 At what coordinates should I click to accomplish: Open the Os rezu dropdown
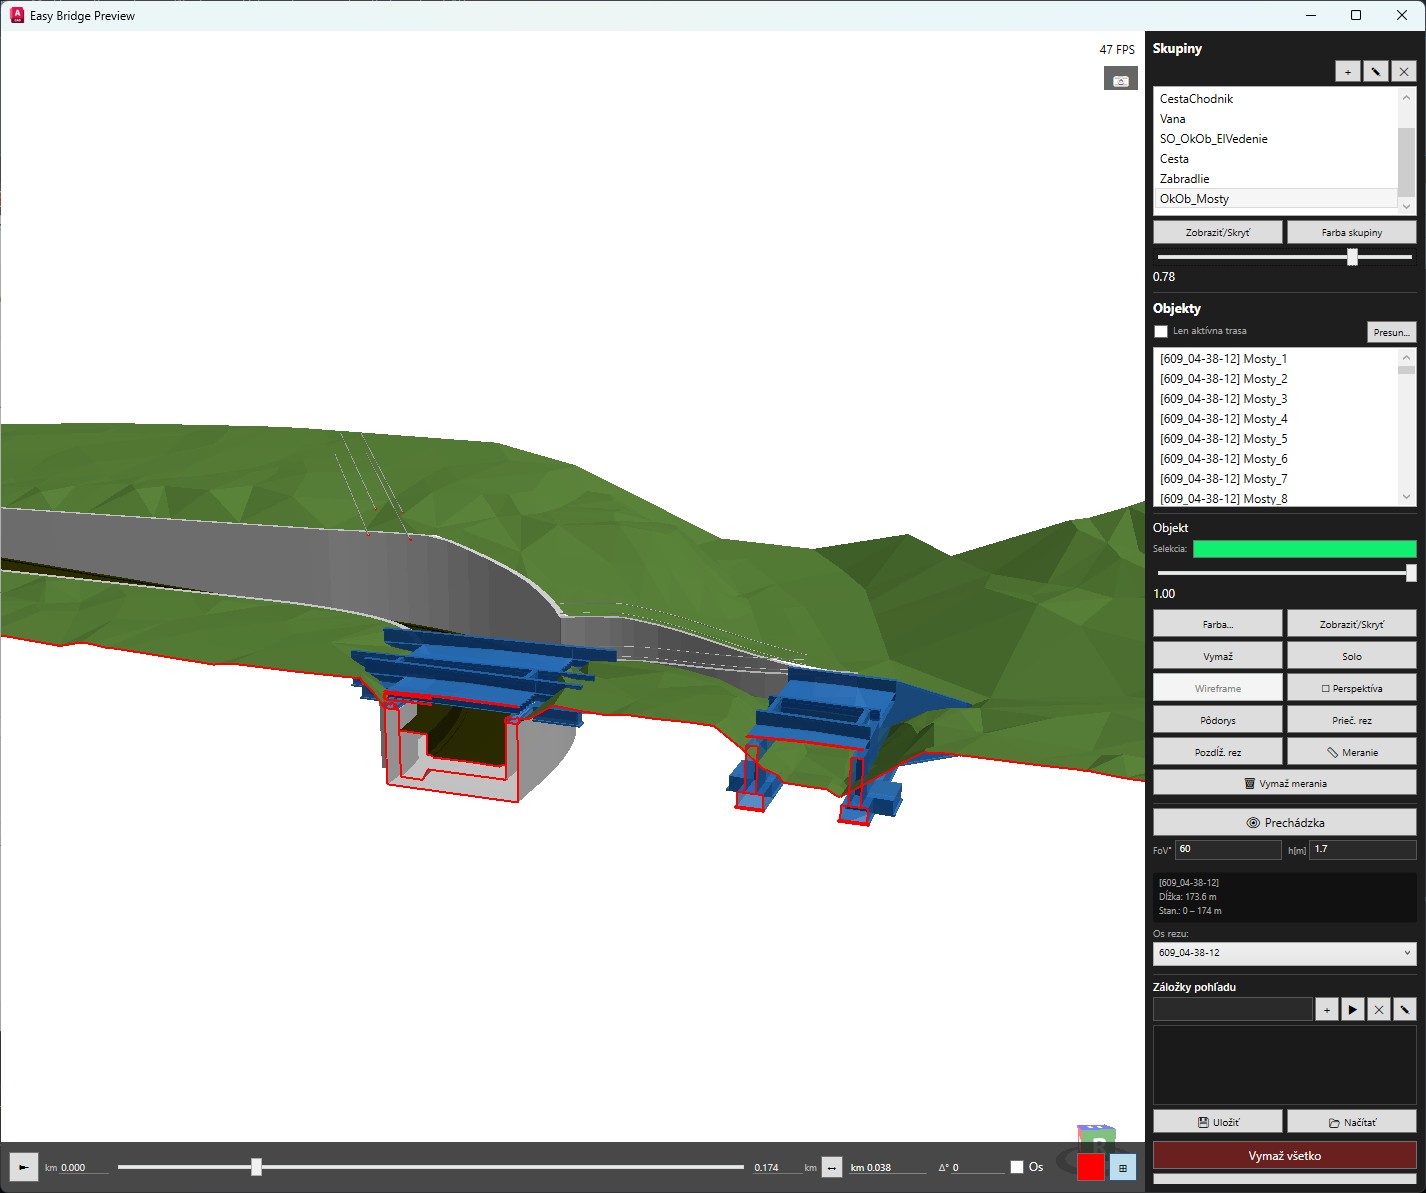[x=1284, y=953]
